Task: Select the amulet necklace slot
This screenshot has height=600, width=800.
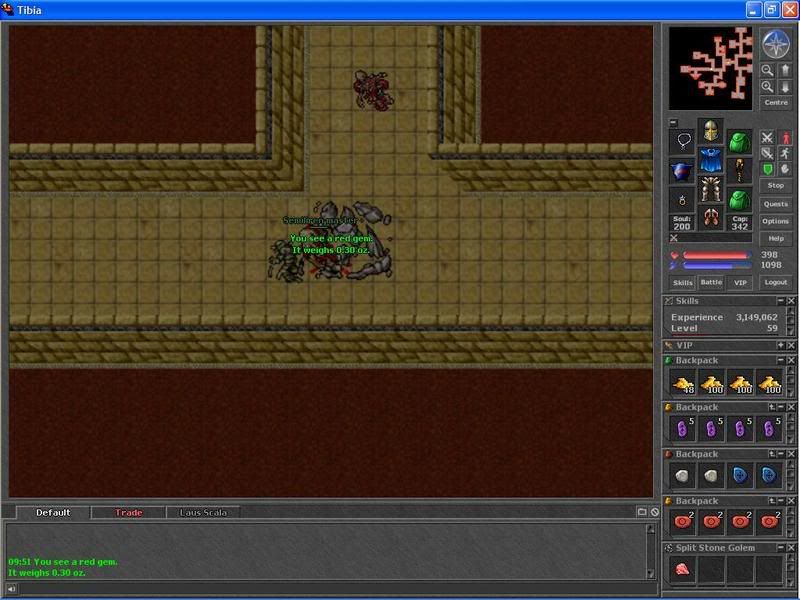Action: [682, 141]
